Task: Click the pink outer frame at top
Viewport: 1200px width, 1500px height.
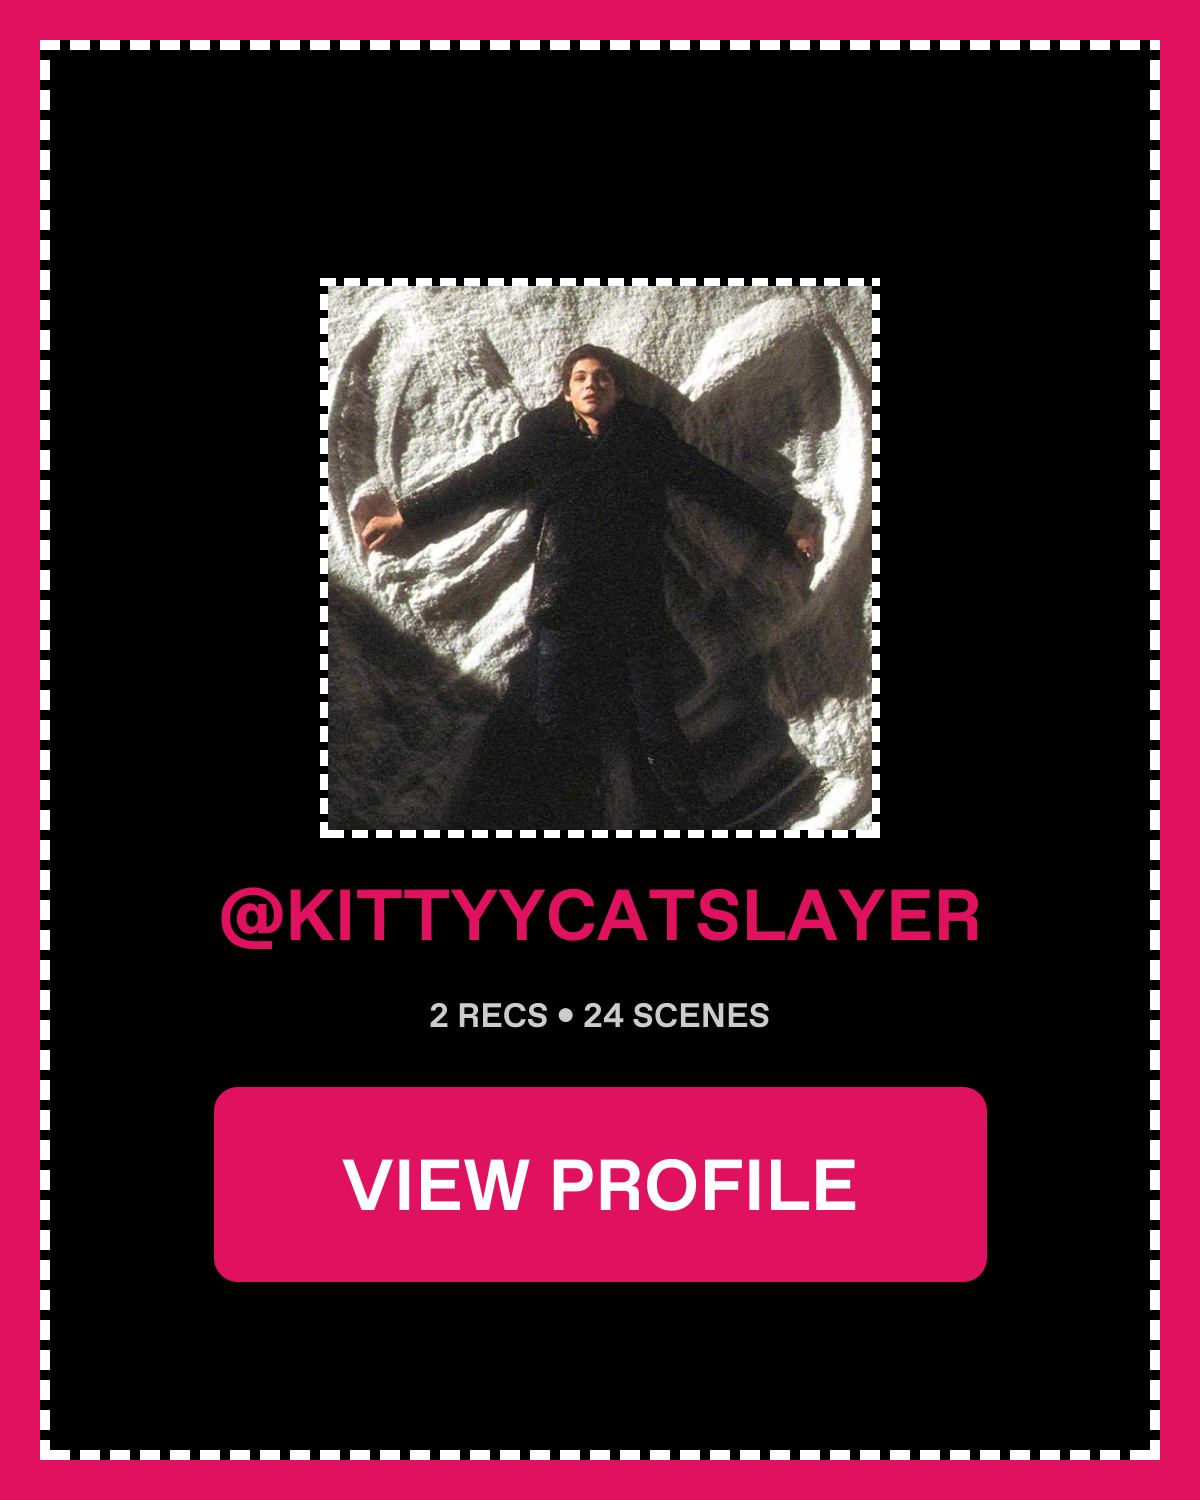Action: click(600, 20)
